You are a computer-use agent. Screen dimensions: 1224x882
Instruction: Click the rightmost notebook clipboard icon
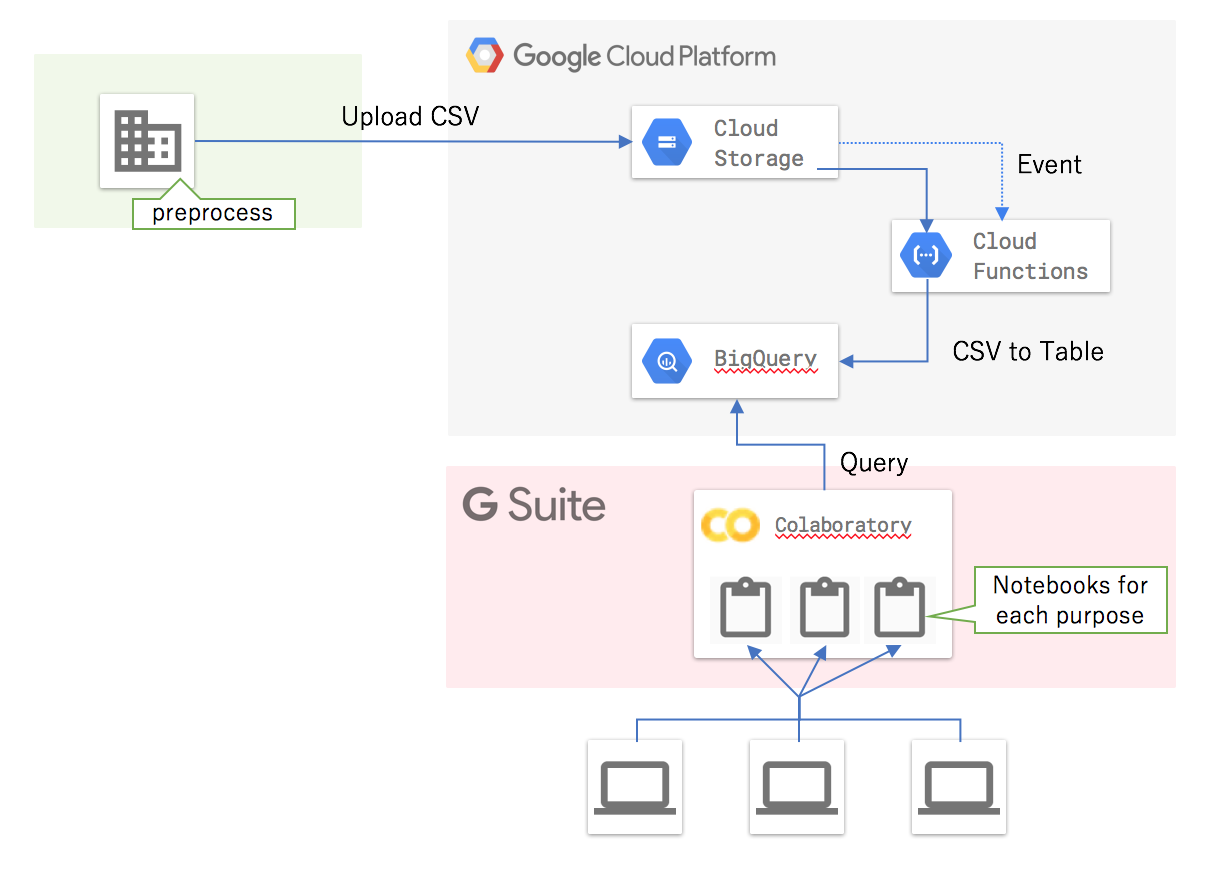click(x=900, y=607)
